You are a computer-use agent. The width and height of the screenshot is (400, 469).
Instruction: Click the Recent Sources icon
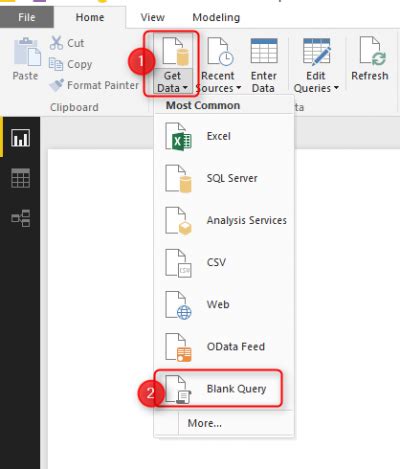221,51
